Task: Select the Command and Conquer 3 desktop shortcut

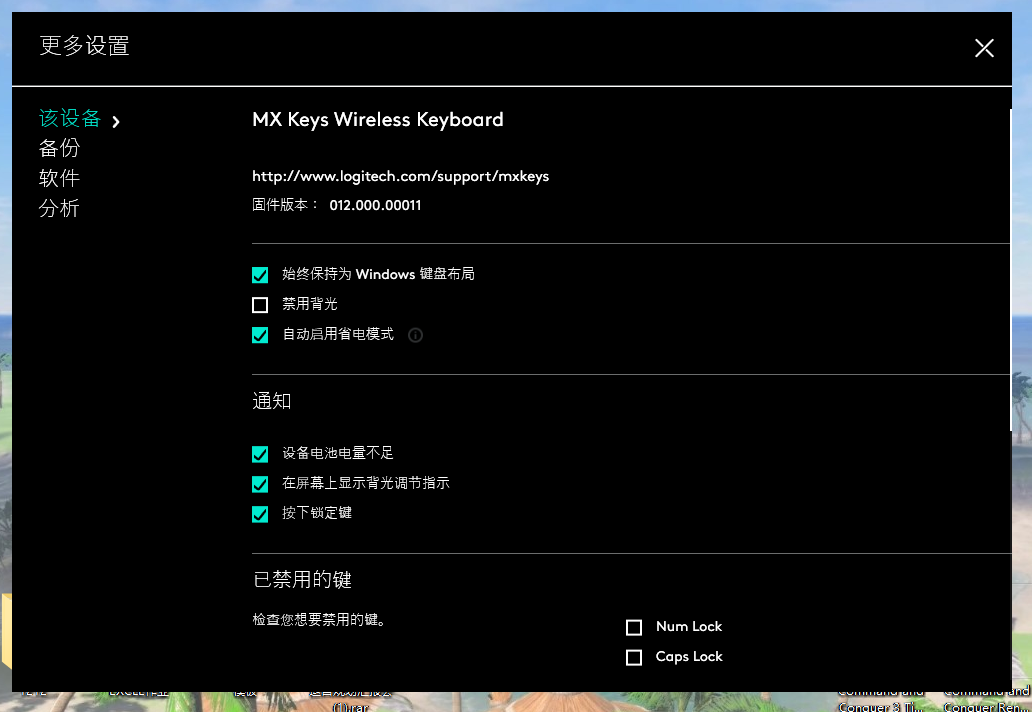Action: point(880,699)
